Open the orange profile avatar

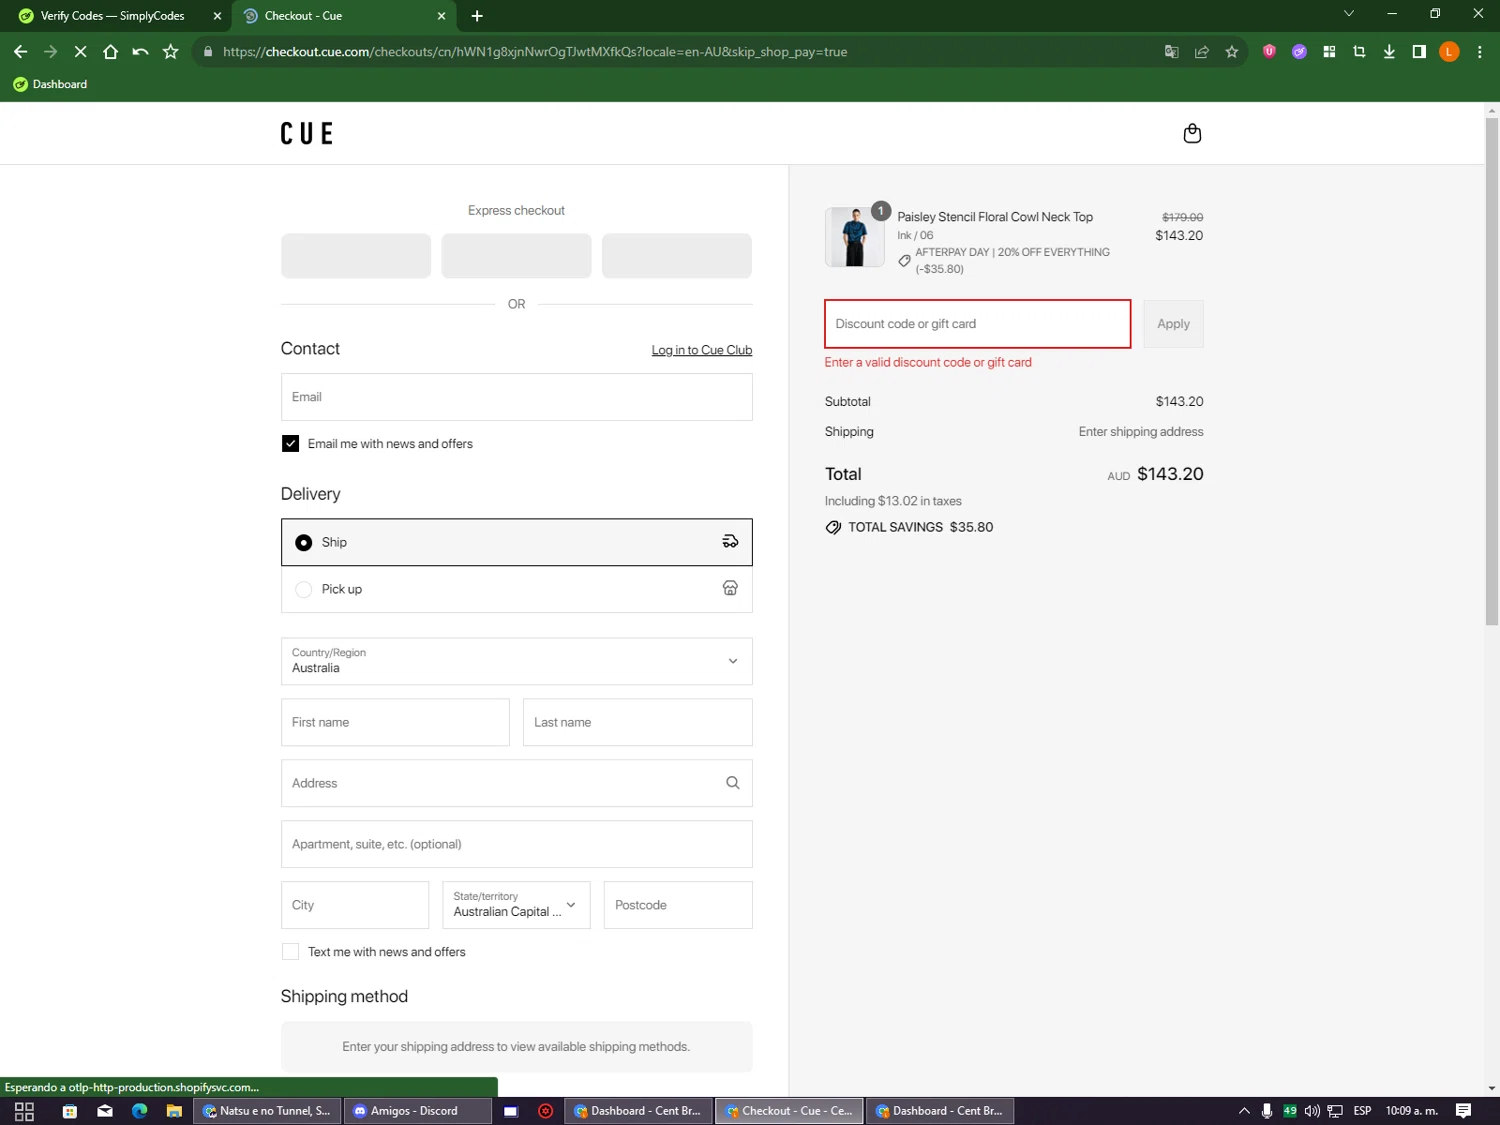(x=1449, y=52)
